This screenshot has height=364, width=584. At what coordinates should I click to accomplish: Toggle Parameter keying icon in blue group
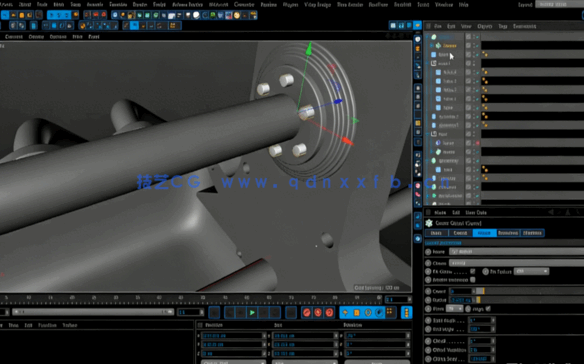click(379, 312)
